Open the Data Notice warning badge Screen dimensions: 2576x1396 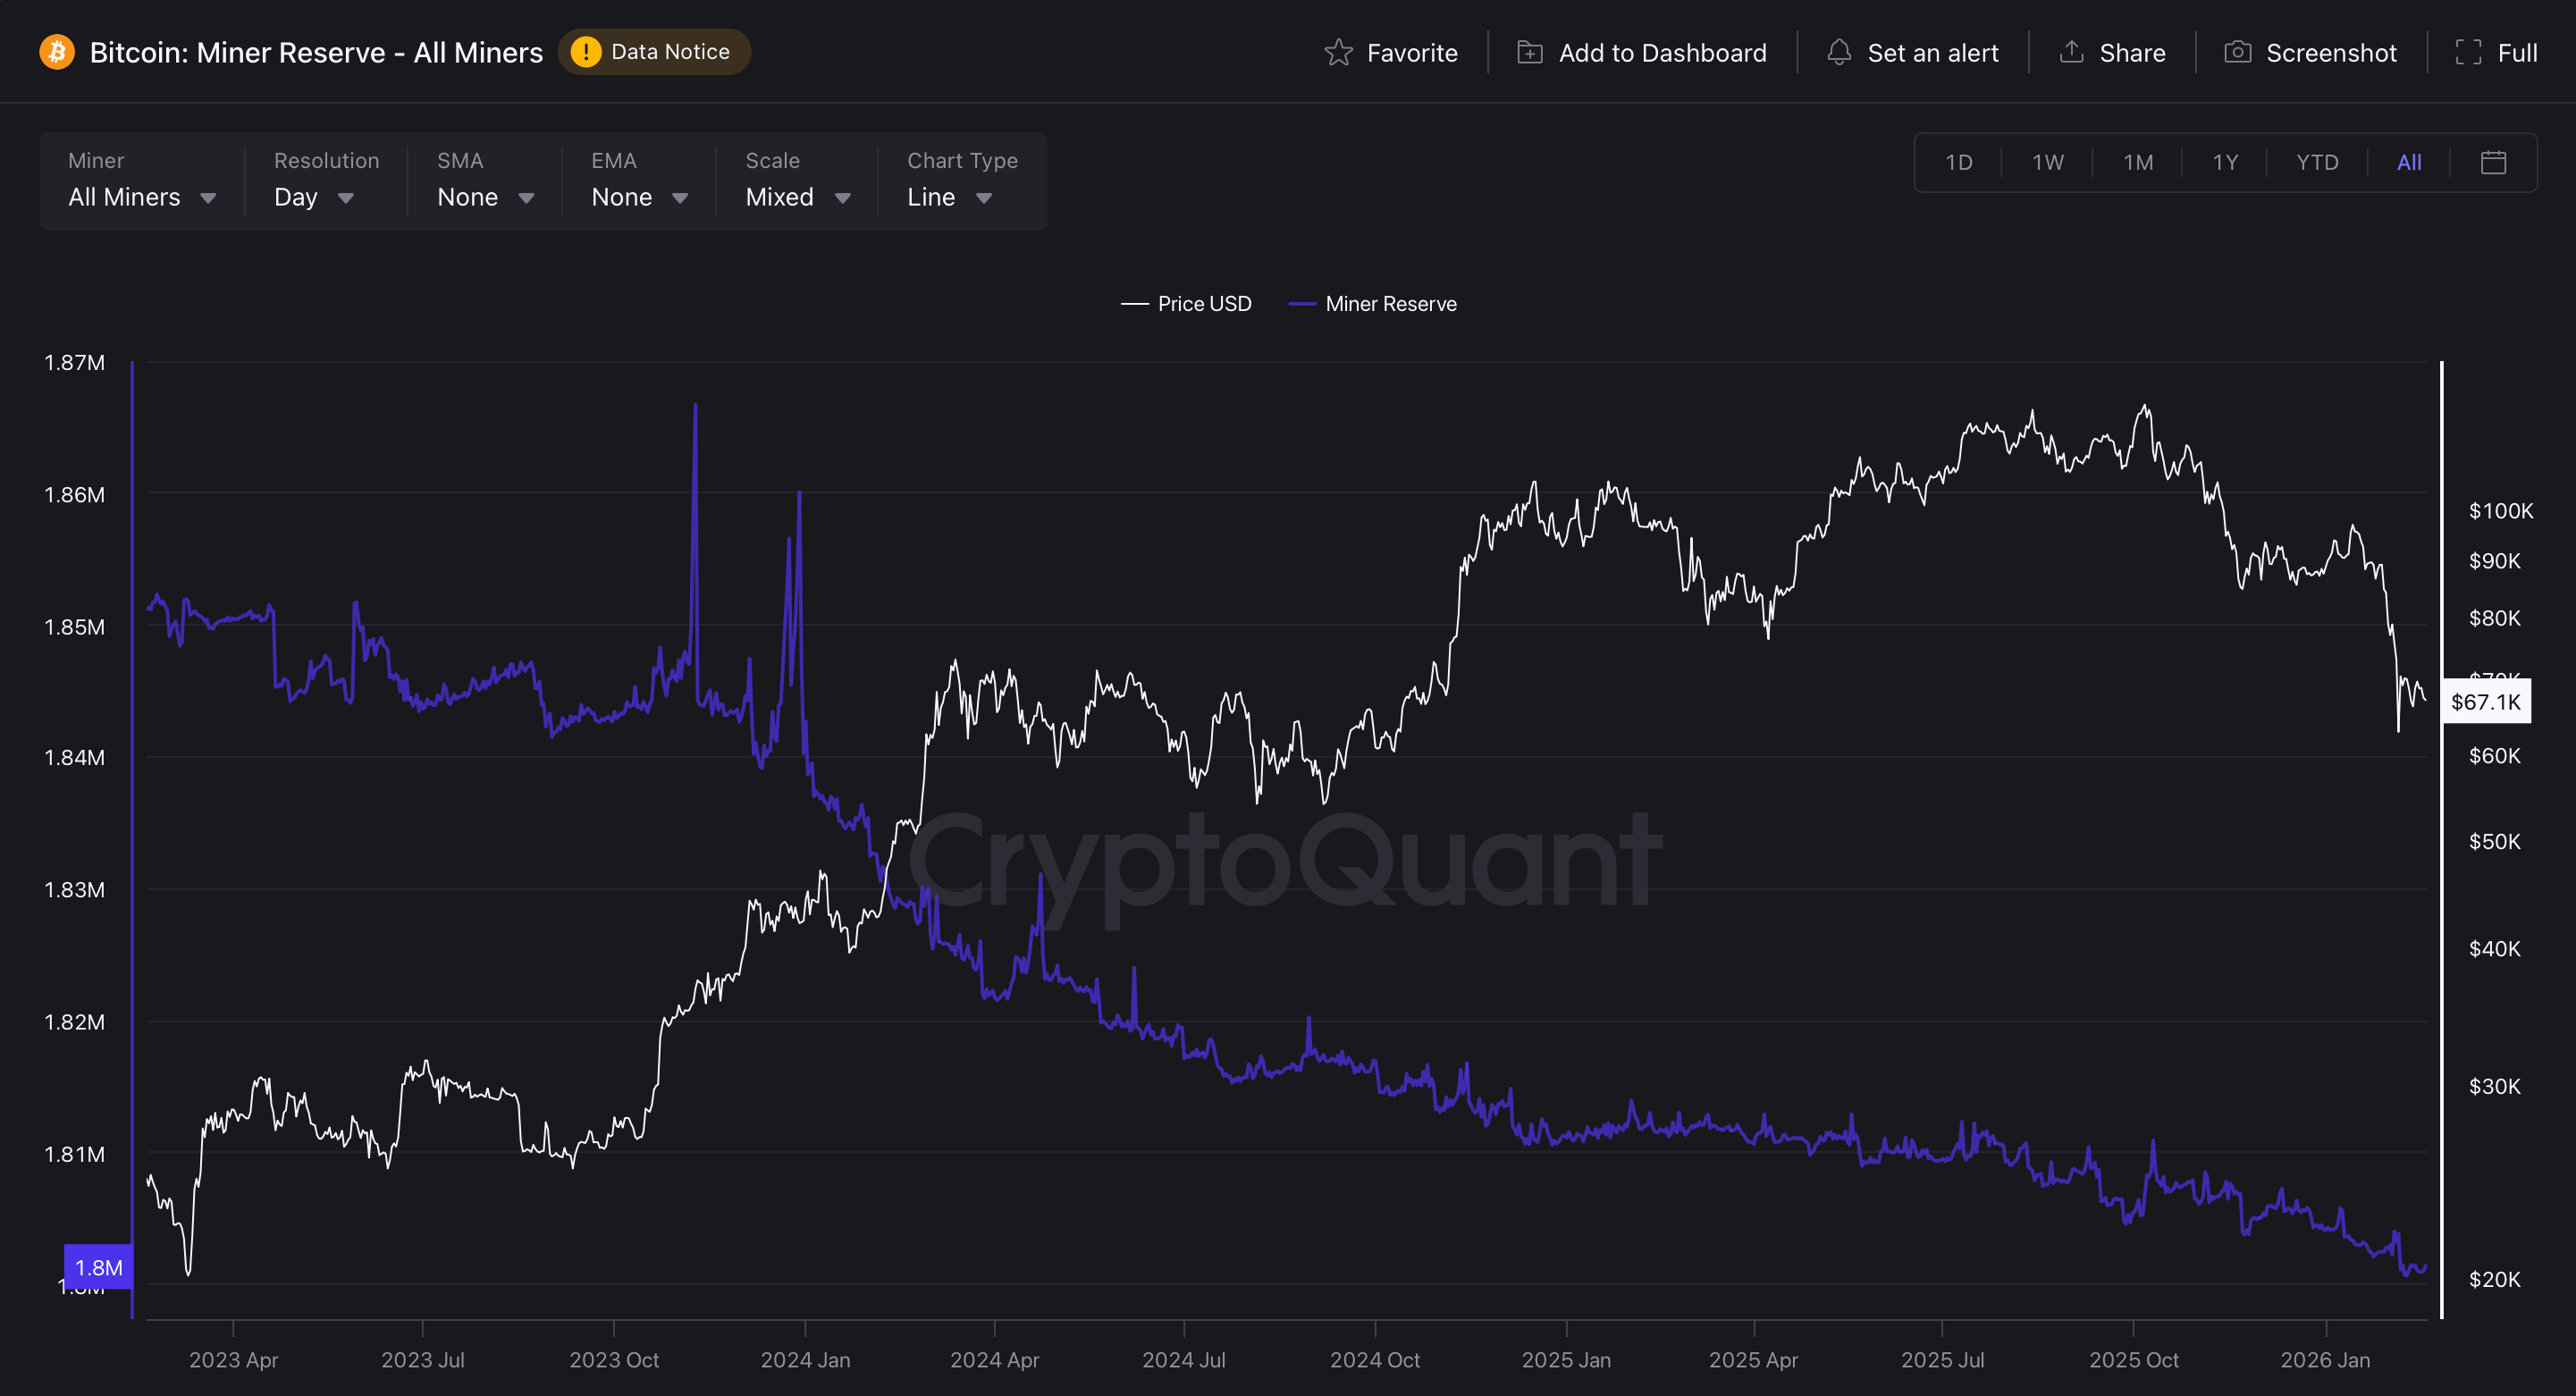654,52
